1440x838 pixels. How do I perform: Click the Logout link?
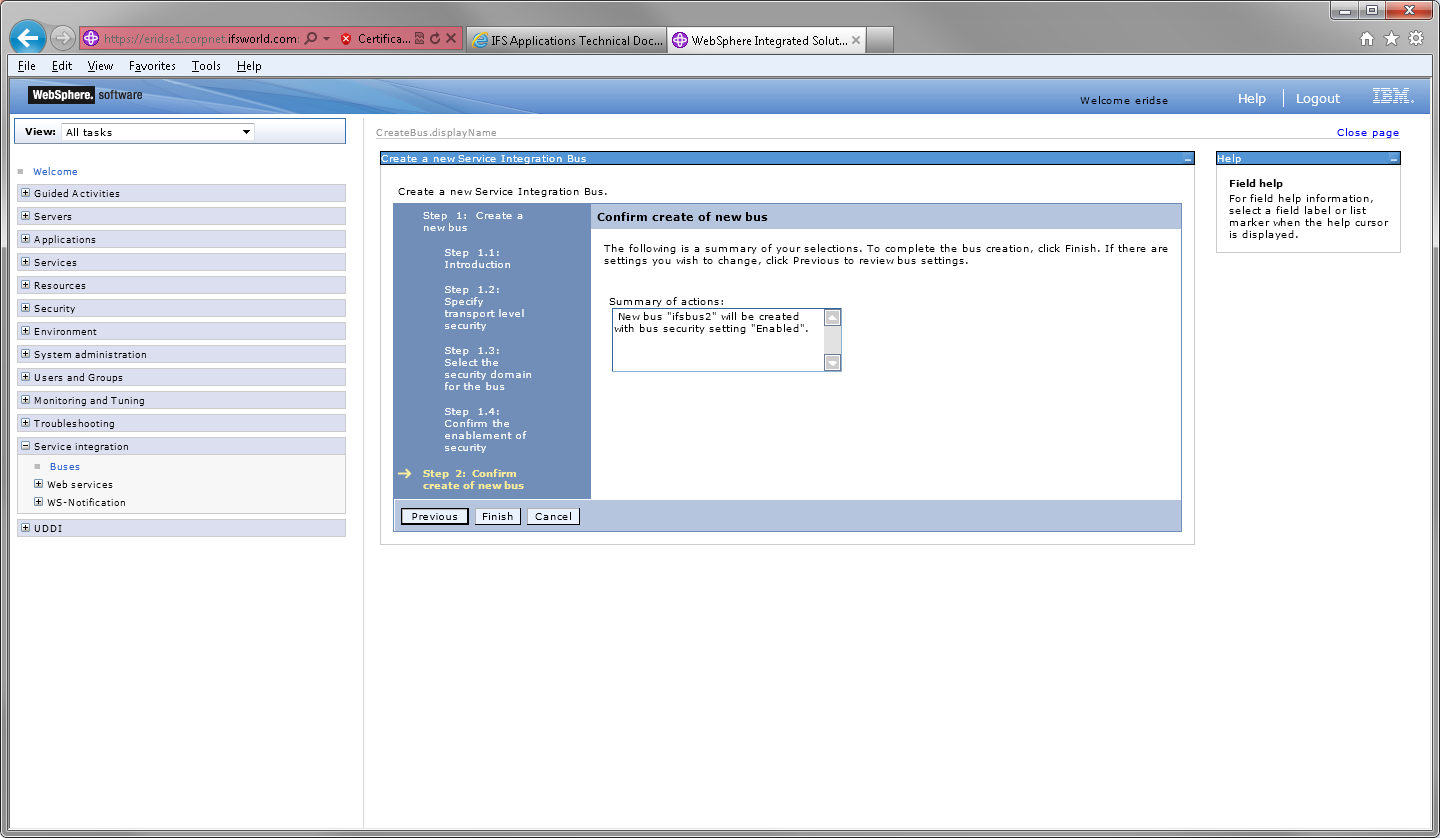coord(1317,98)
